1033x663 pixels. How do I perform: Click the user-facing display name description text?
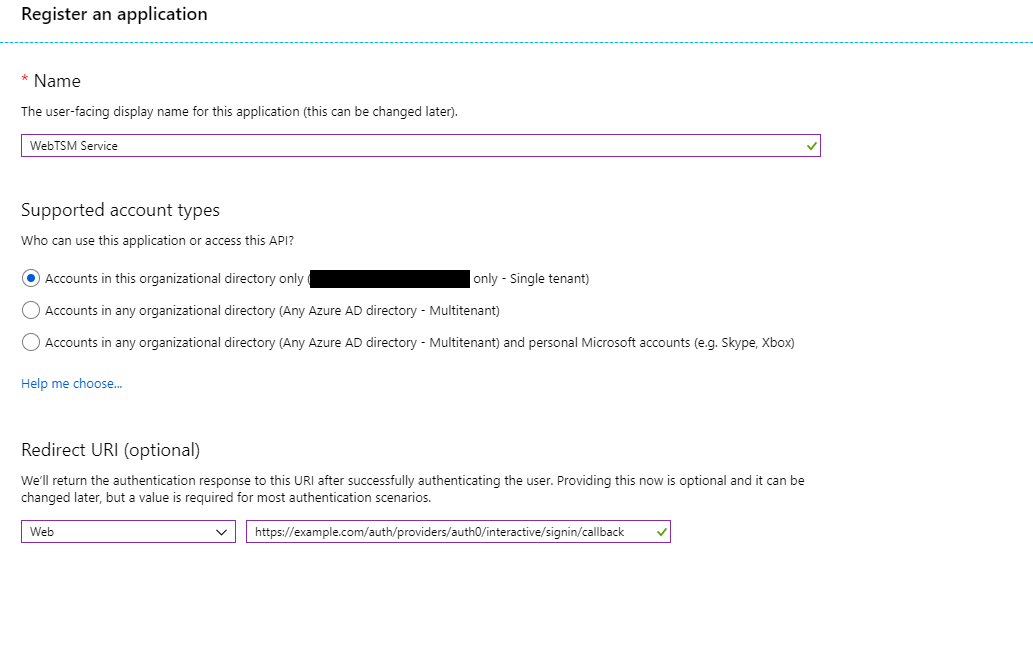[x=239, y=112]
